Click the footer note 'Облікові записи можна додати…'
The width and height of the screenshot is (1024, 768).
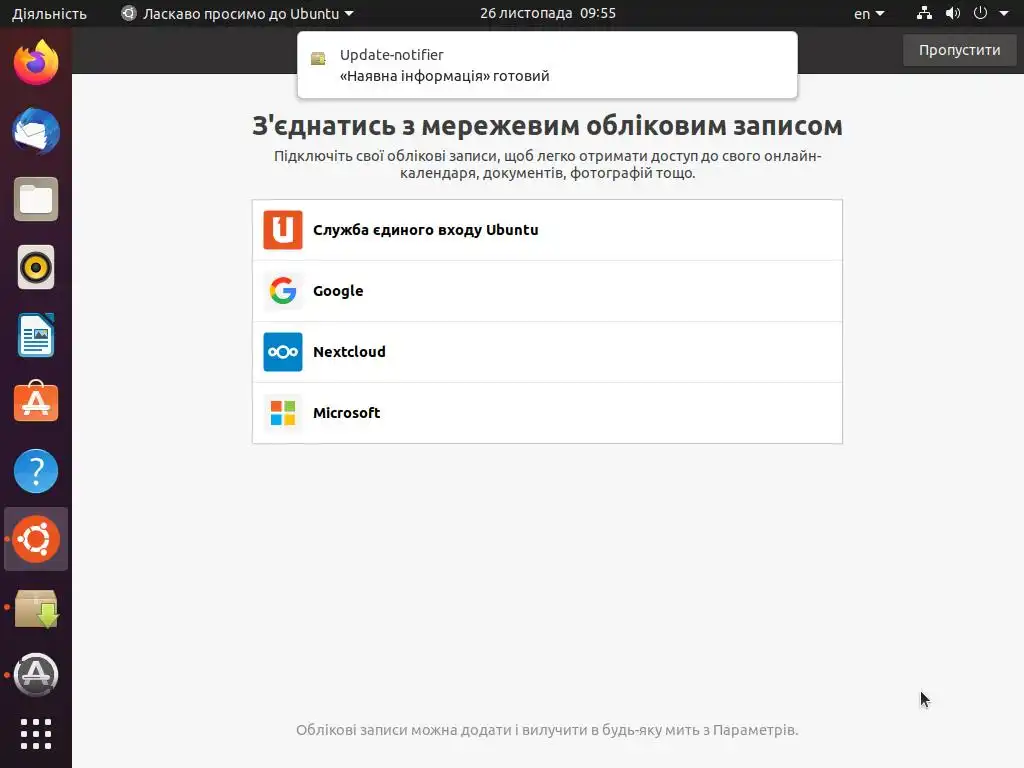tap(547, 729)
